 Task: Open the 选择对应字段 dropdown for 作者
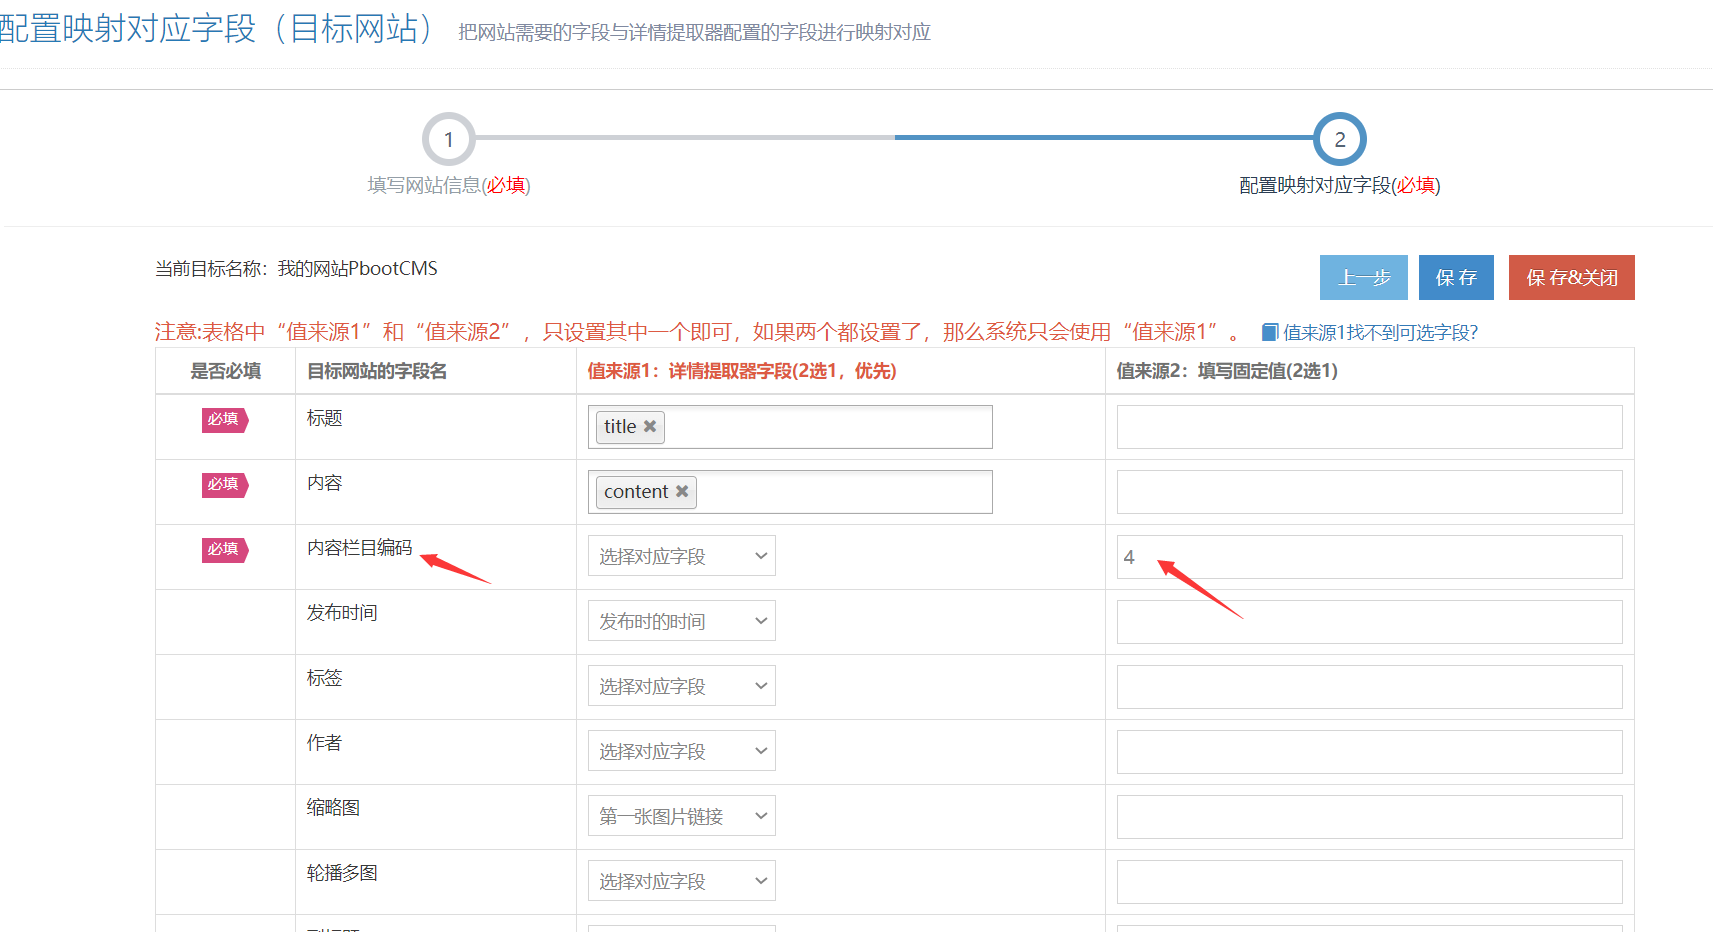681,750
